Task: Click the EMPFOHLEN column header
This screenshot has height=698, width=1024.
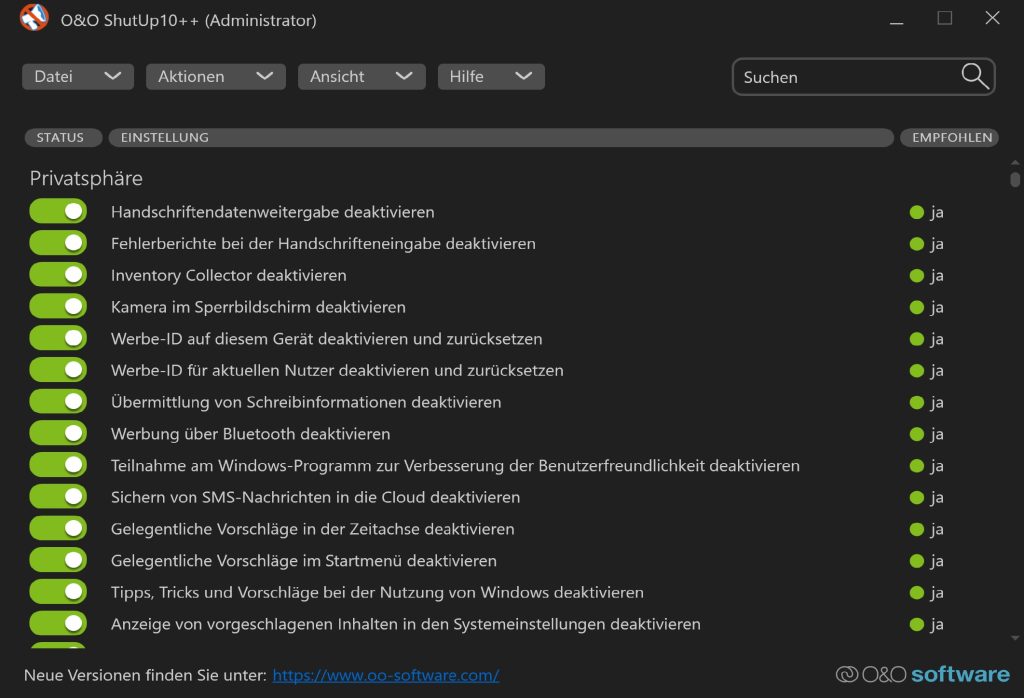Action: tap(950, 138)
